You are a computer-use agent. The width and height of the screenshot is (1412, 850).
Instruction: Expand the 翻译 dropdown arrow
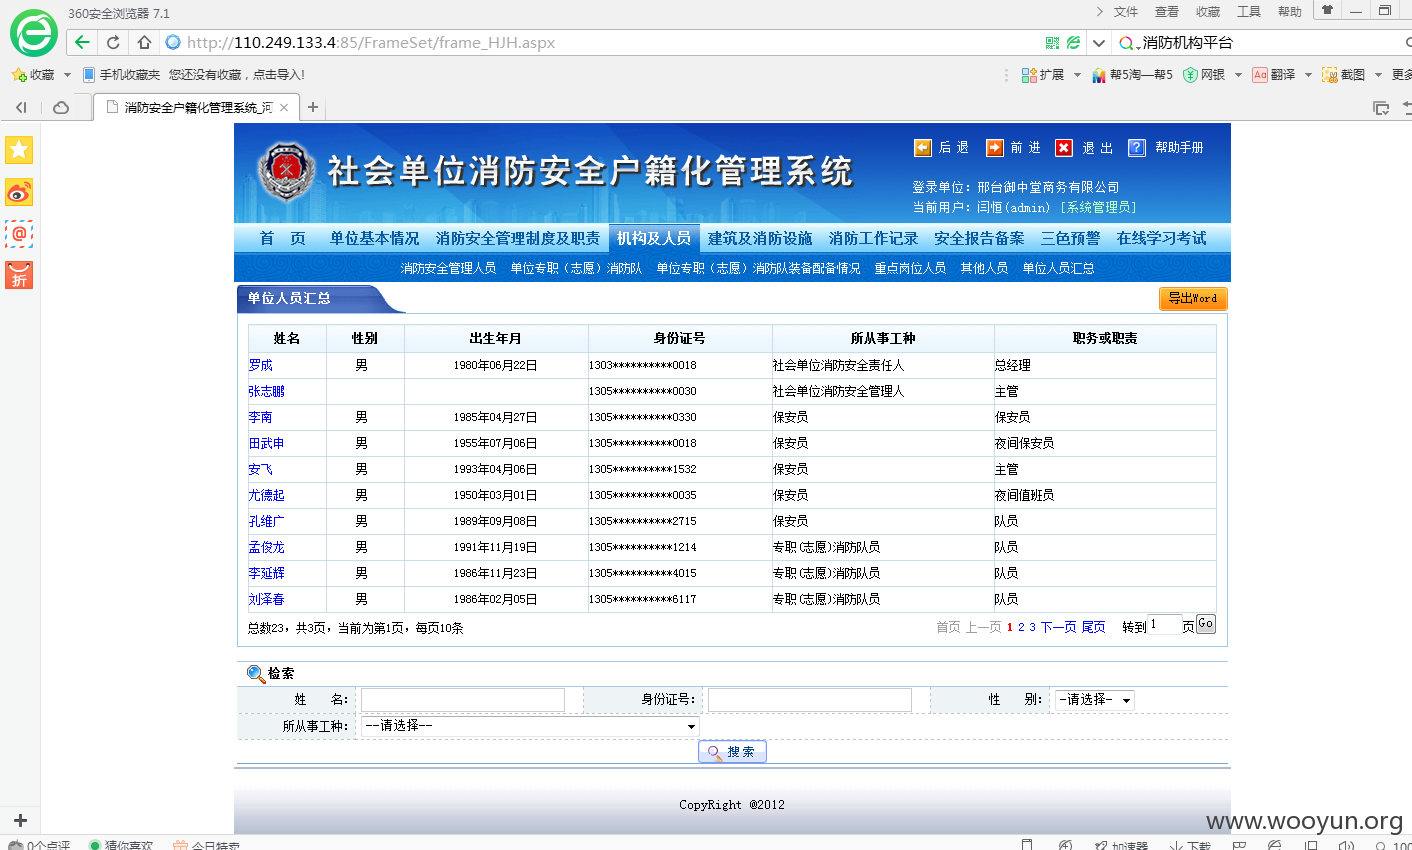1308,75
